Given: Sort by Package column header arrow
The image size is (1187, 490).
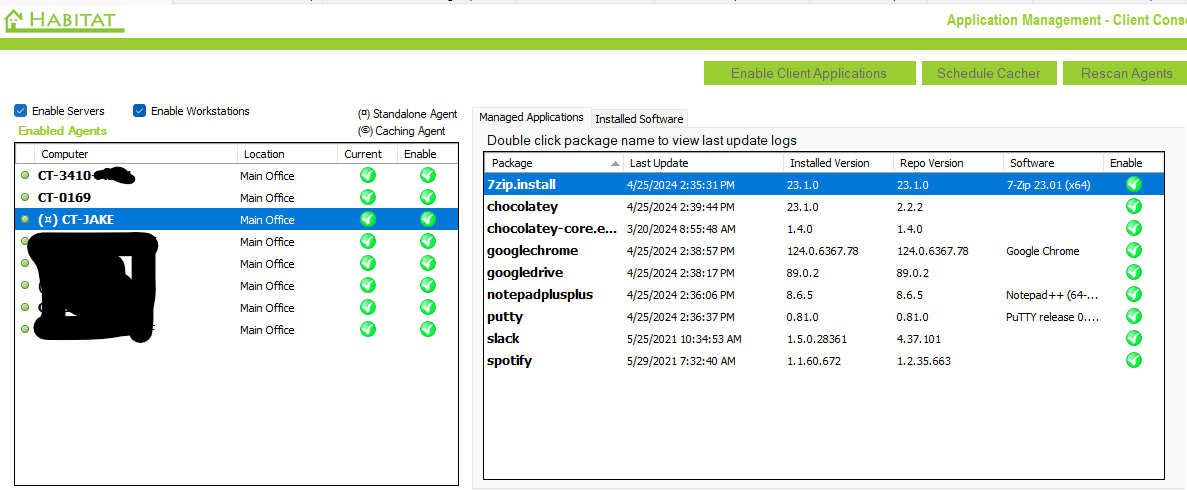Looking at the screenshot, I should click(x=615, y=163).
